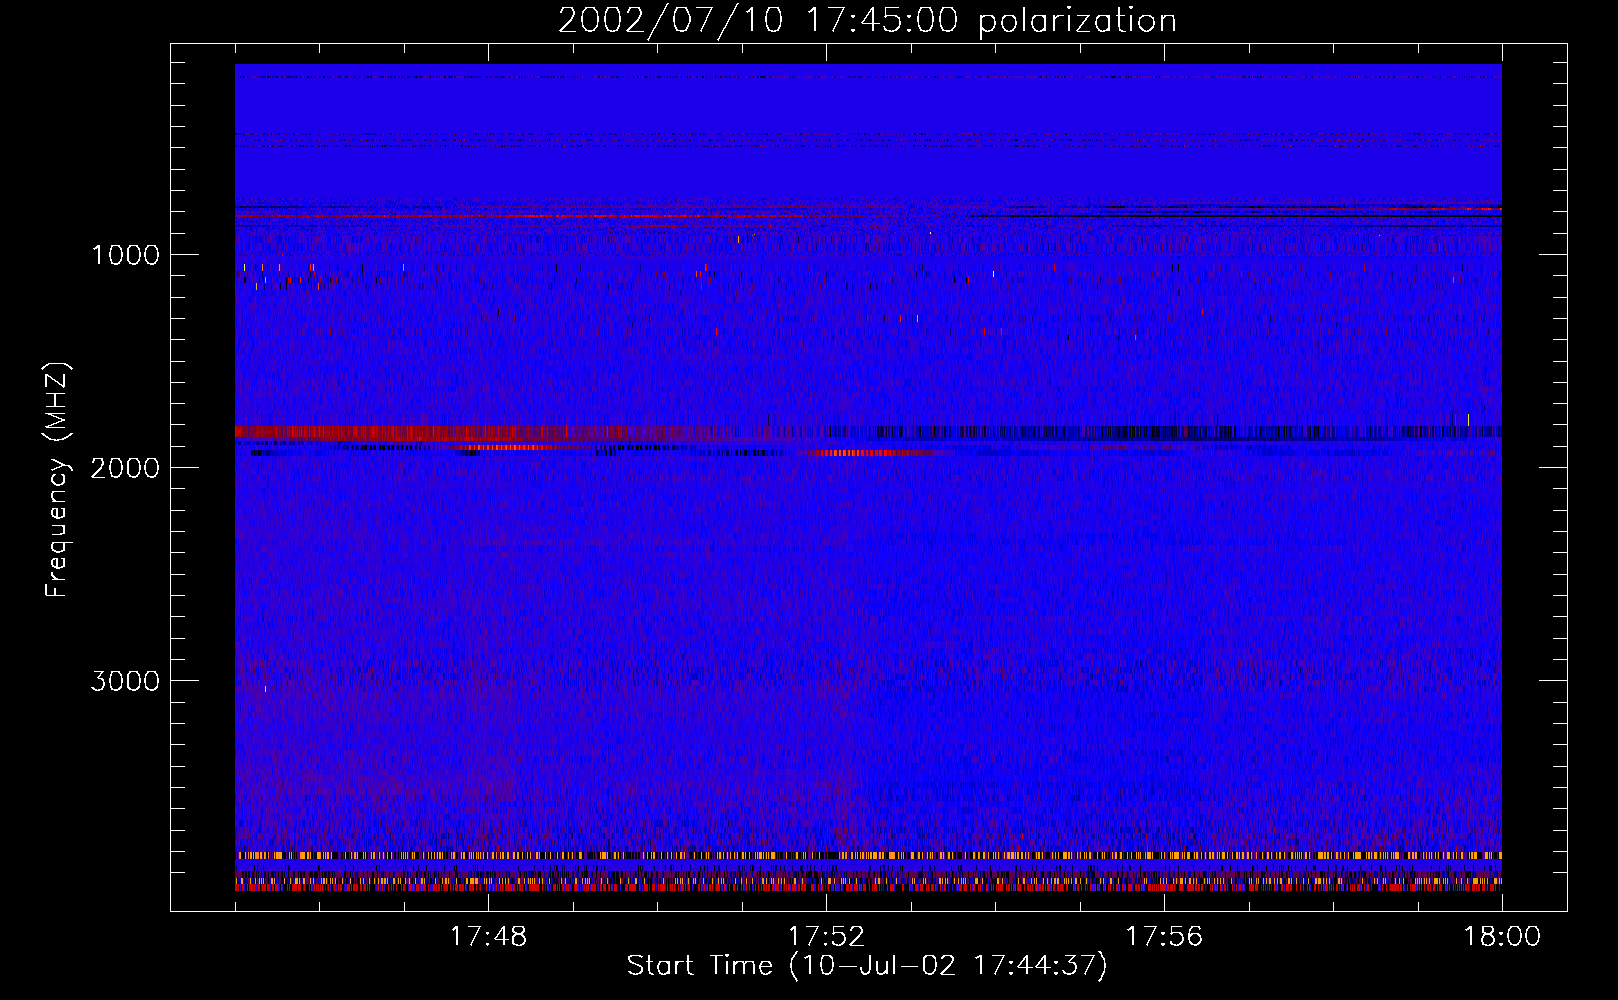Click the thin red line near 800 MHz
1618x1000 pixels.
(550, 216)
